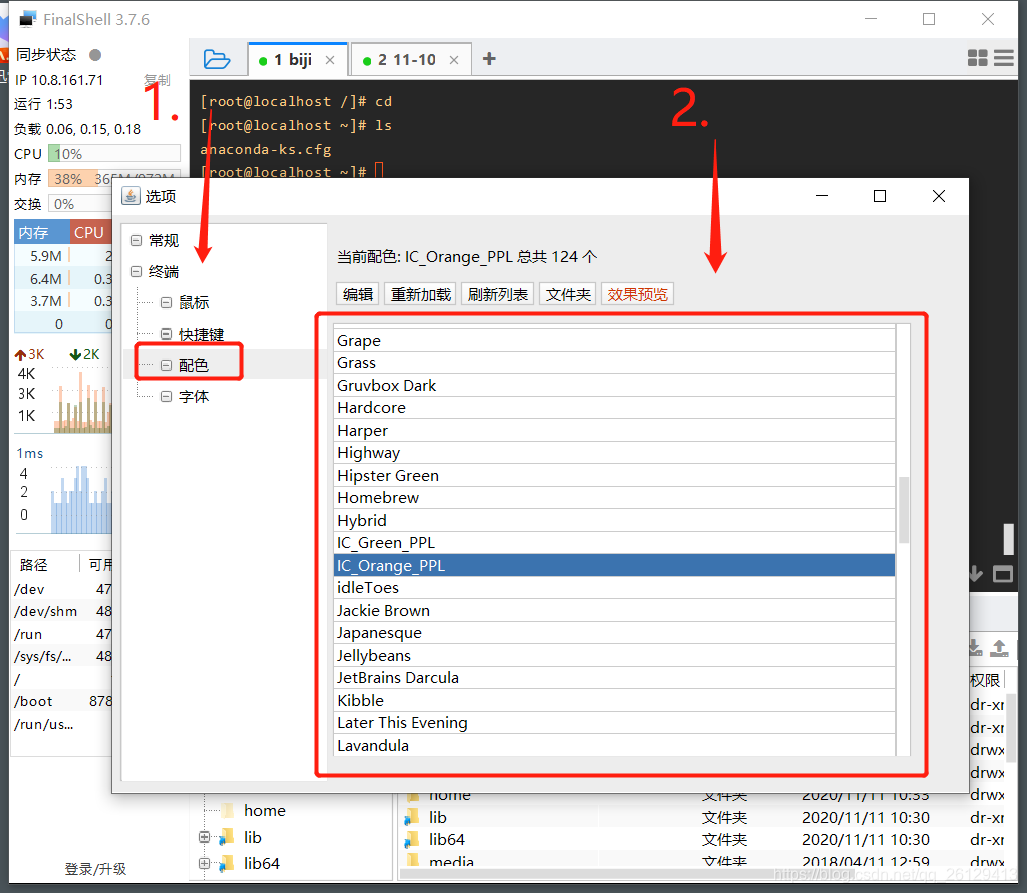
Task: Click the 内存 usage progress bar
Action: [x=114, y=179]
